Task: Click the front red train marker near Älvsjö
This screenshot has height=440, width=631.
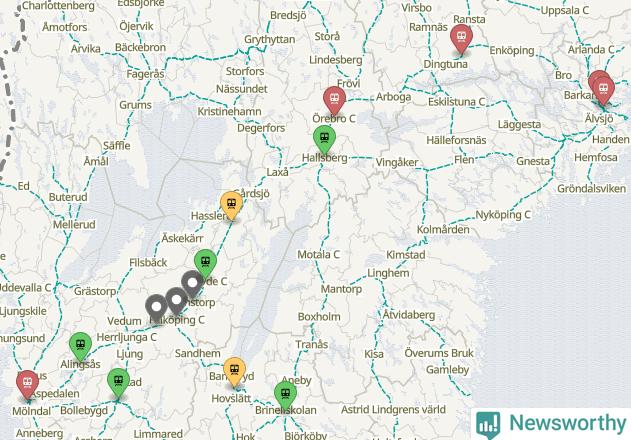Action: click(603, 91)
